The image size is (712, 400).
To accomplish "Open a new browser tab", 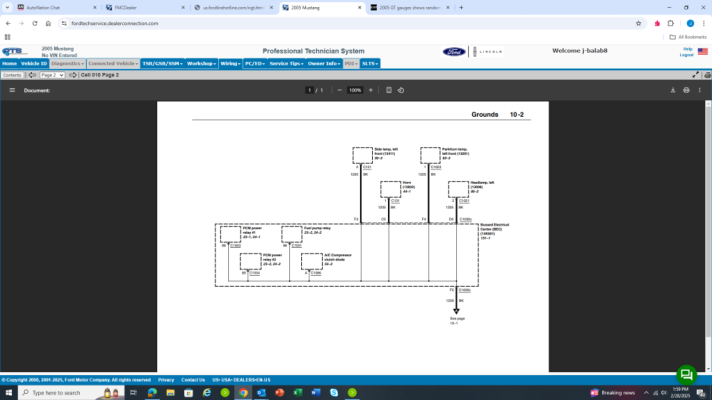I will coord(461,8).
